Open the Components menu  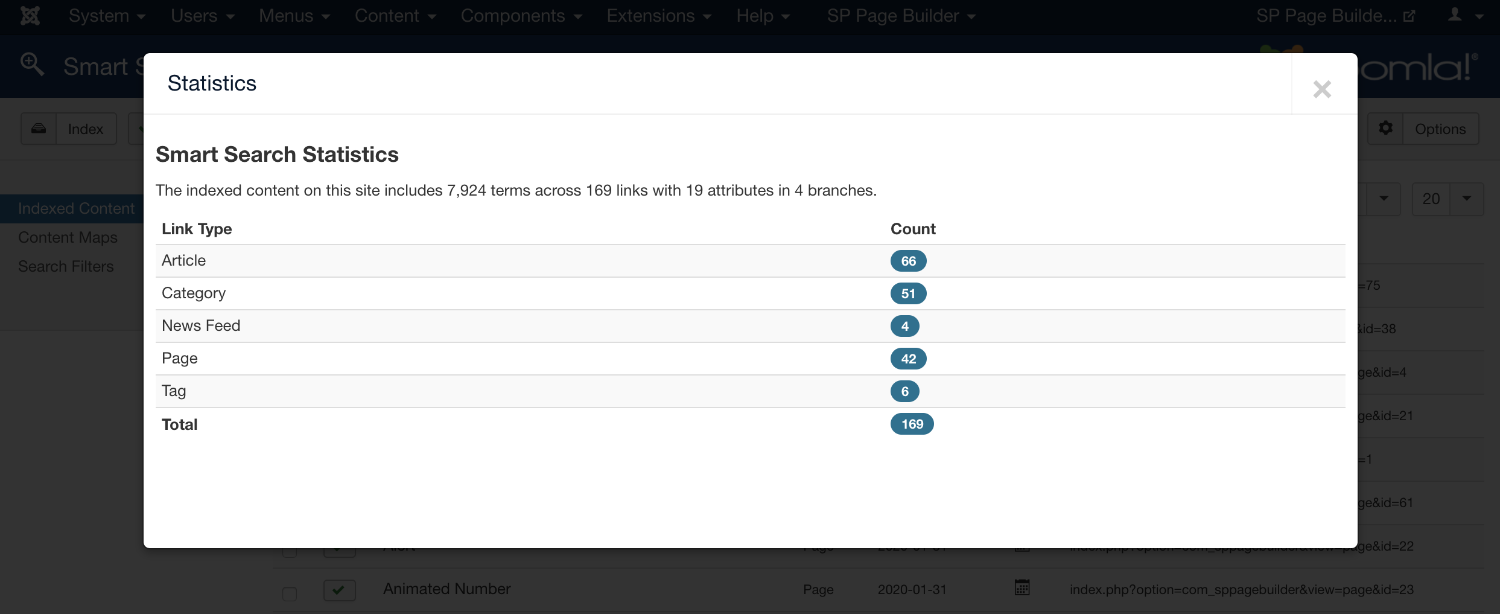point(520,16)
